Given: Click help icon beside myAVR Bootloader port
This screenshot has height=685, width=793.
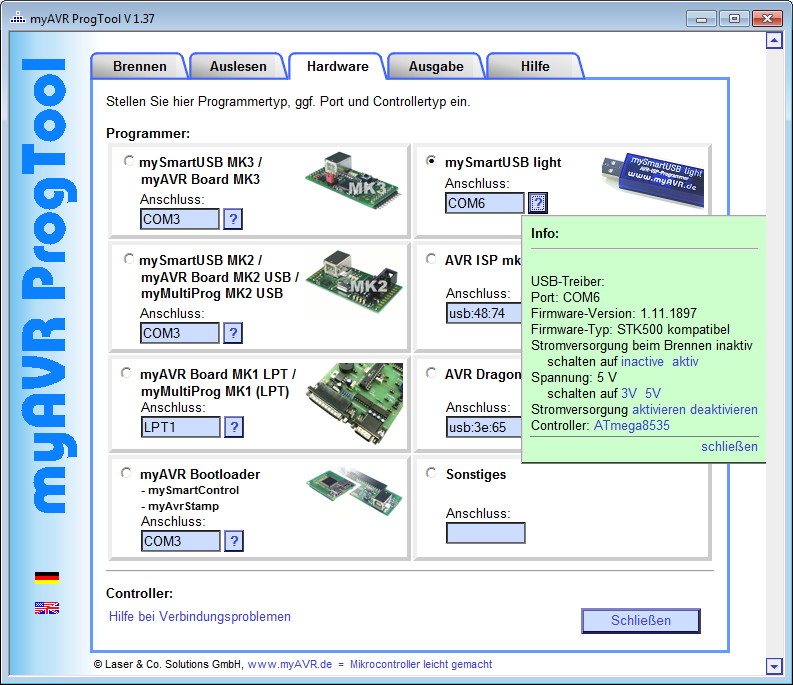Looking at the screenshot, I should [233, 541].
